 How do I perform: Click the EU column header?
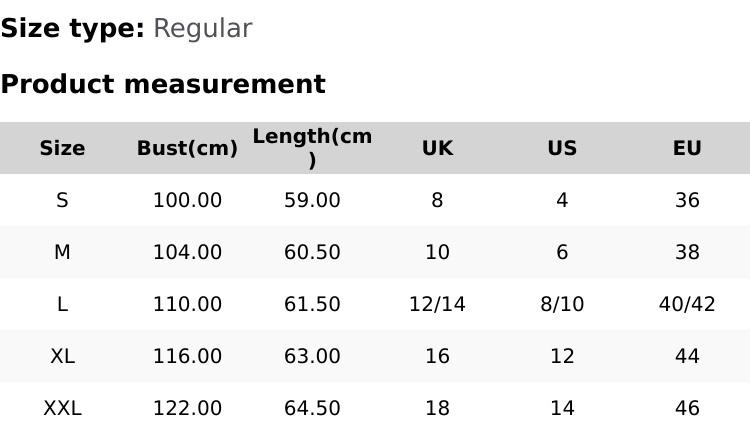[687, 148]
